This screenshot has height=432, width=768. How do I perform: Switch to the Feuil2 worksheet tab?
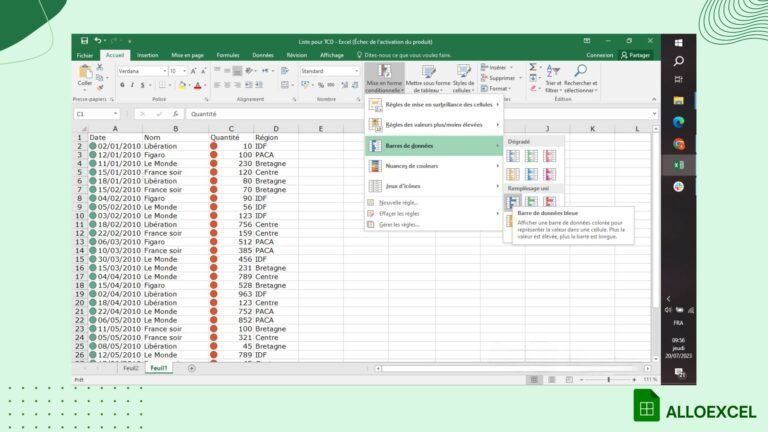click(x=130, y=368)
